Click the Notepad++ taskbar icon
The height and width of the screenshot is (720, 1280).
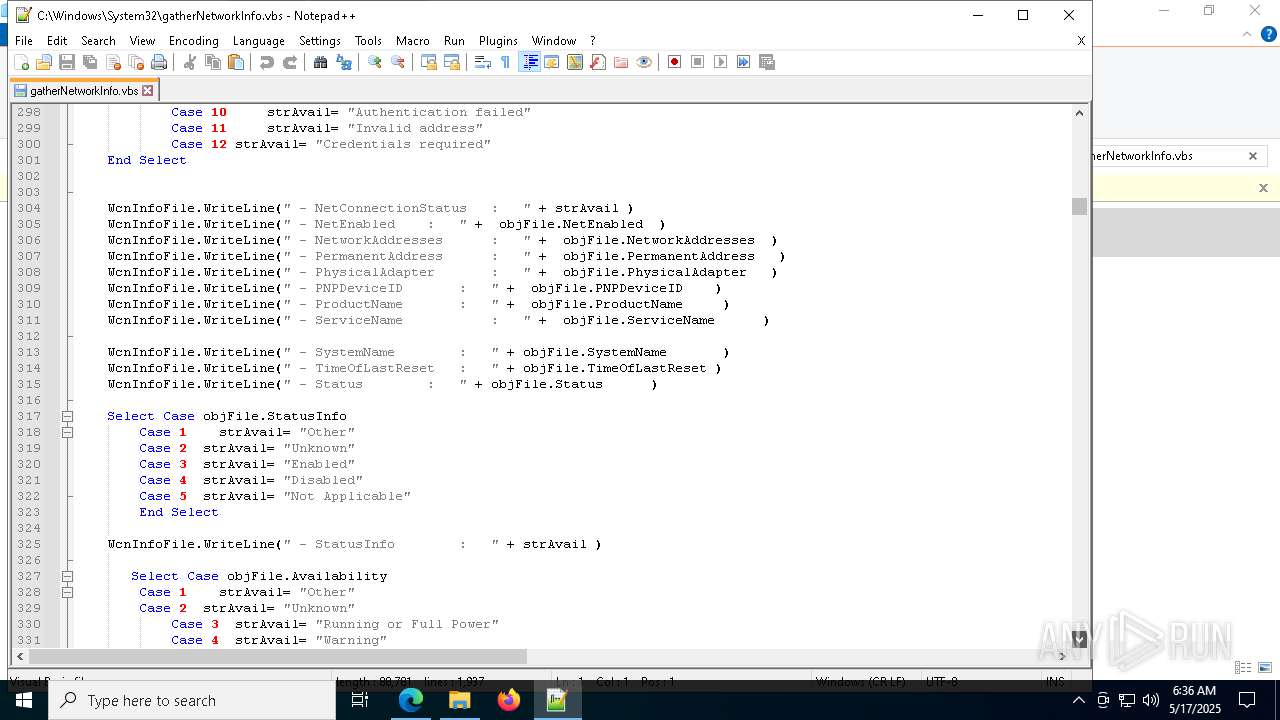(x=557, y=700)
